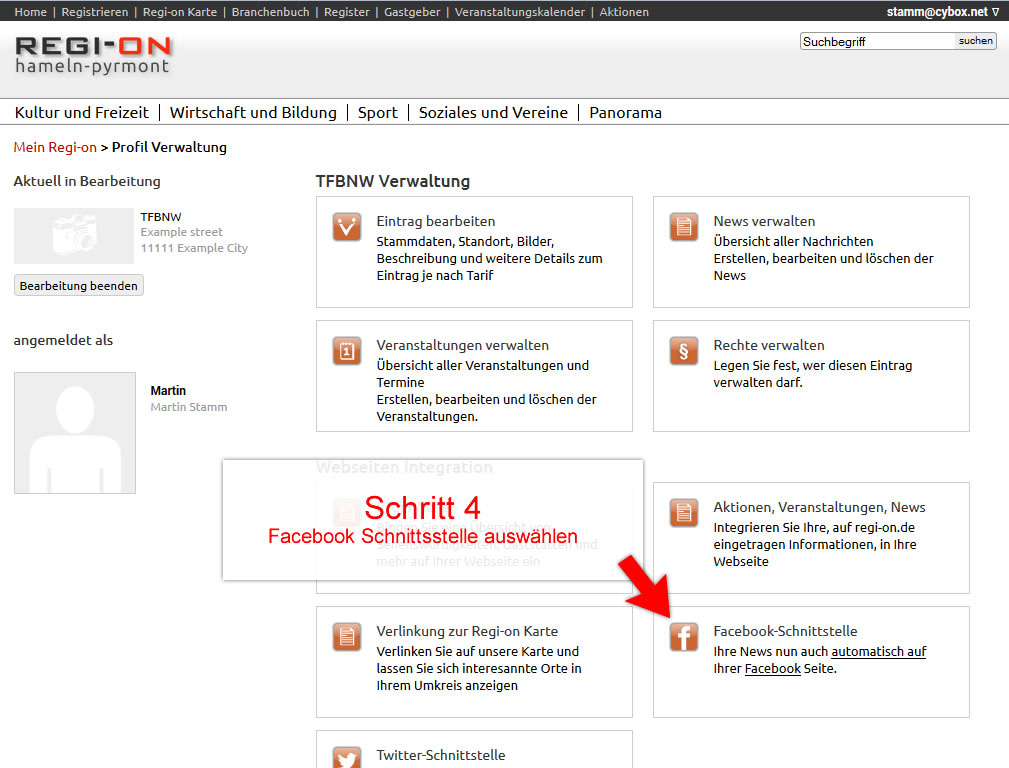Click the Branchenbuch top navigation link
1009x768 pixels.
coord(271,12)
